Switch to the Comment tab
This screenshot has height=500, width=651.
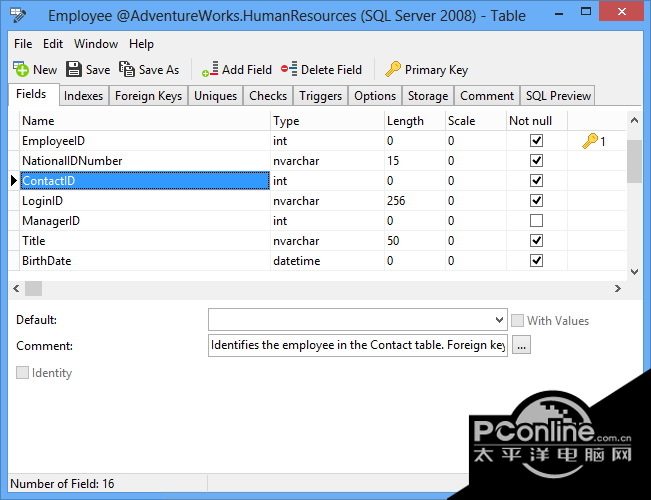487,96
